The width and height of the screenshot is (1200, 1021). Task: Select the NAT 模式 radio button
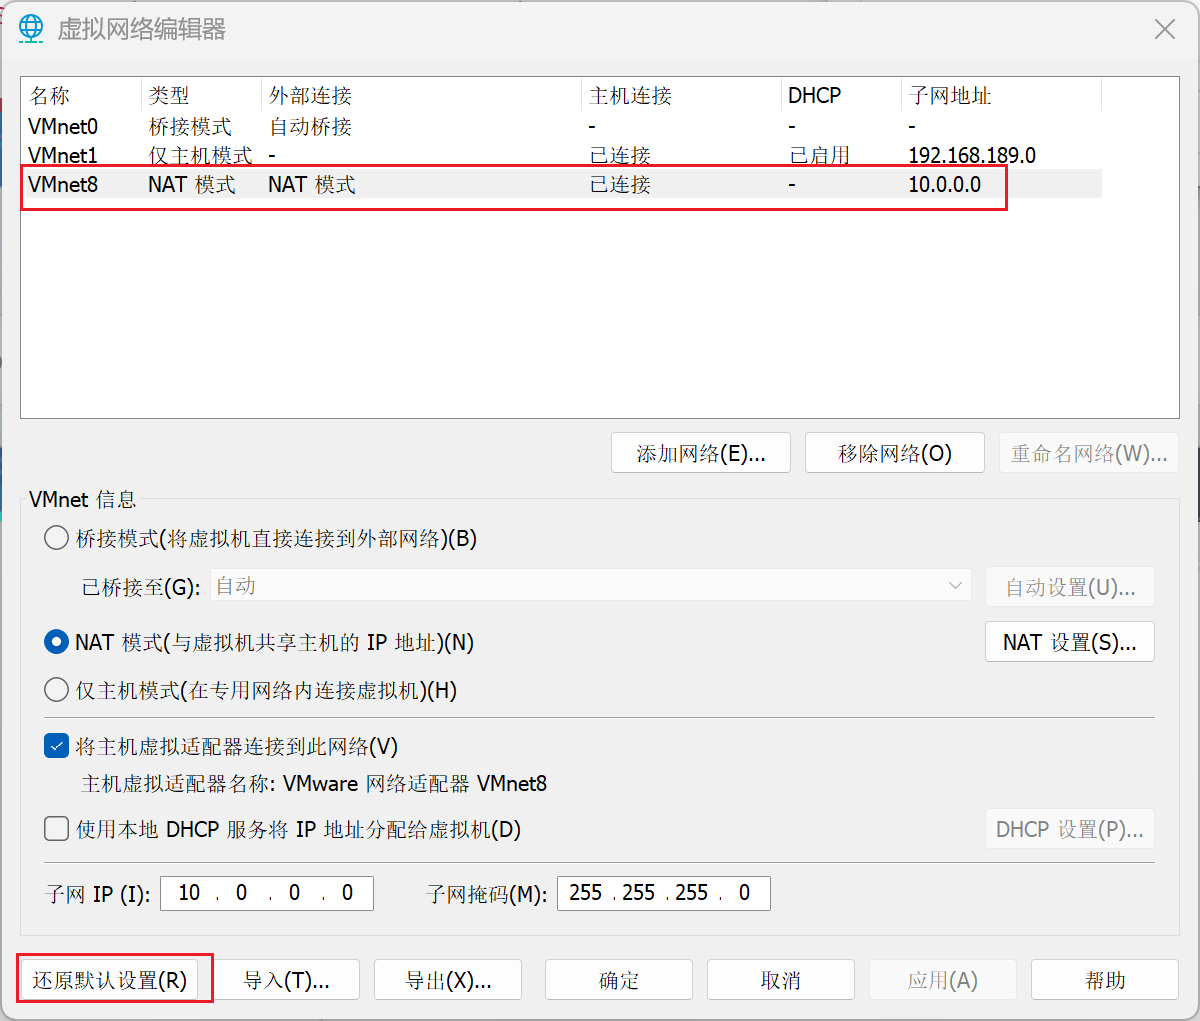[57, 642]
